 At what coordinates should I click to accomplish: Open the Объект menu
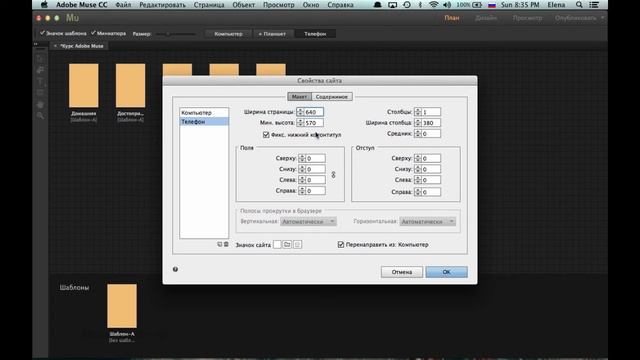click(x=244, y=5)
